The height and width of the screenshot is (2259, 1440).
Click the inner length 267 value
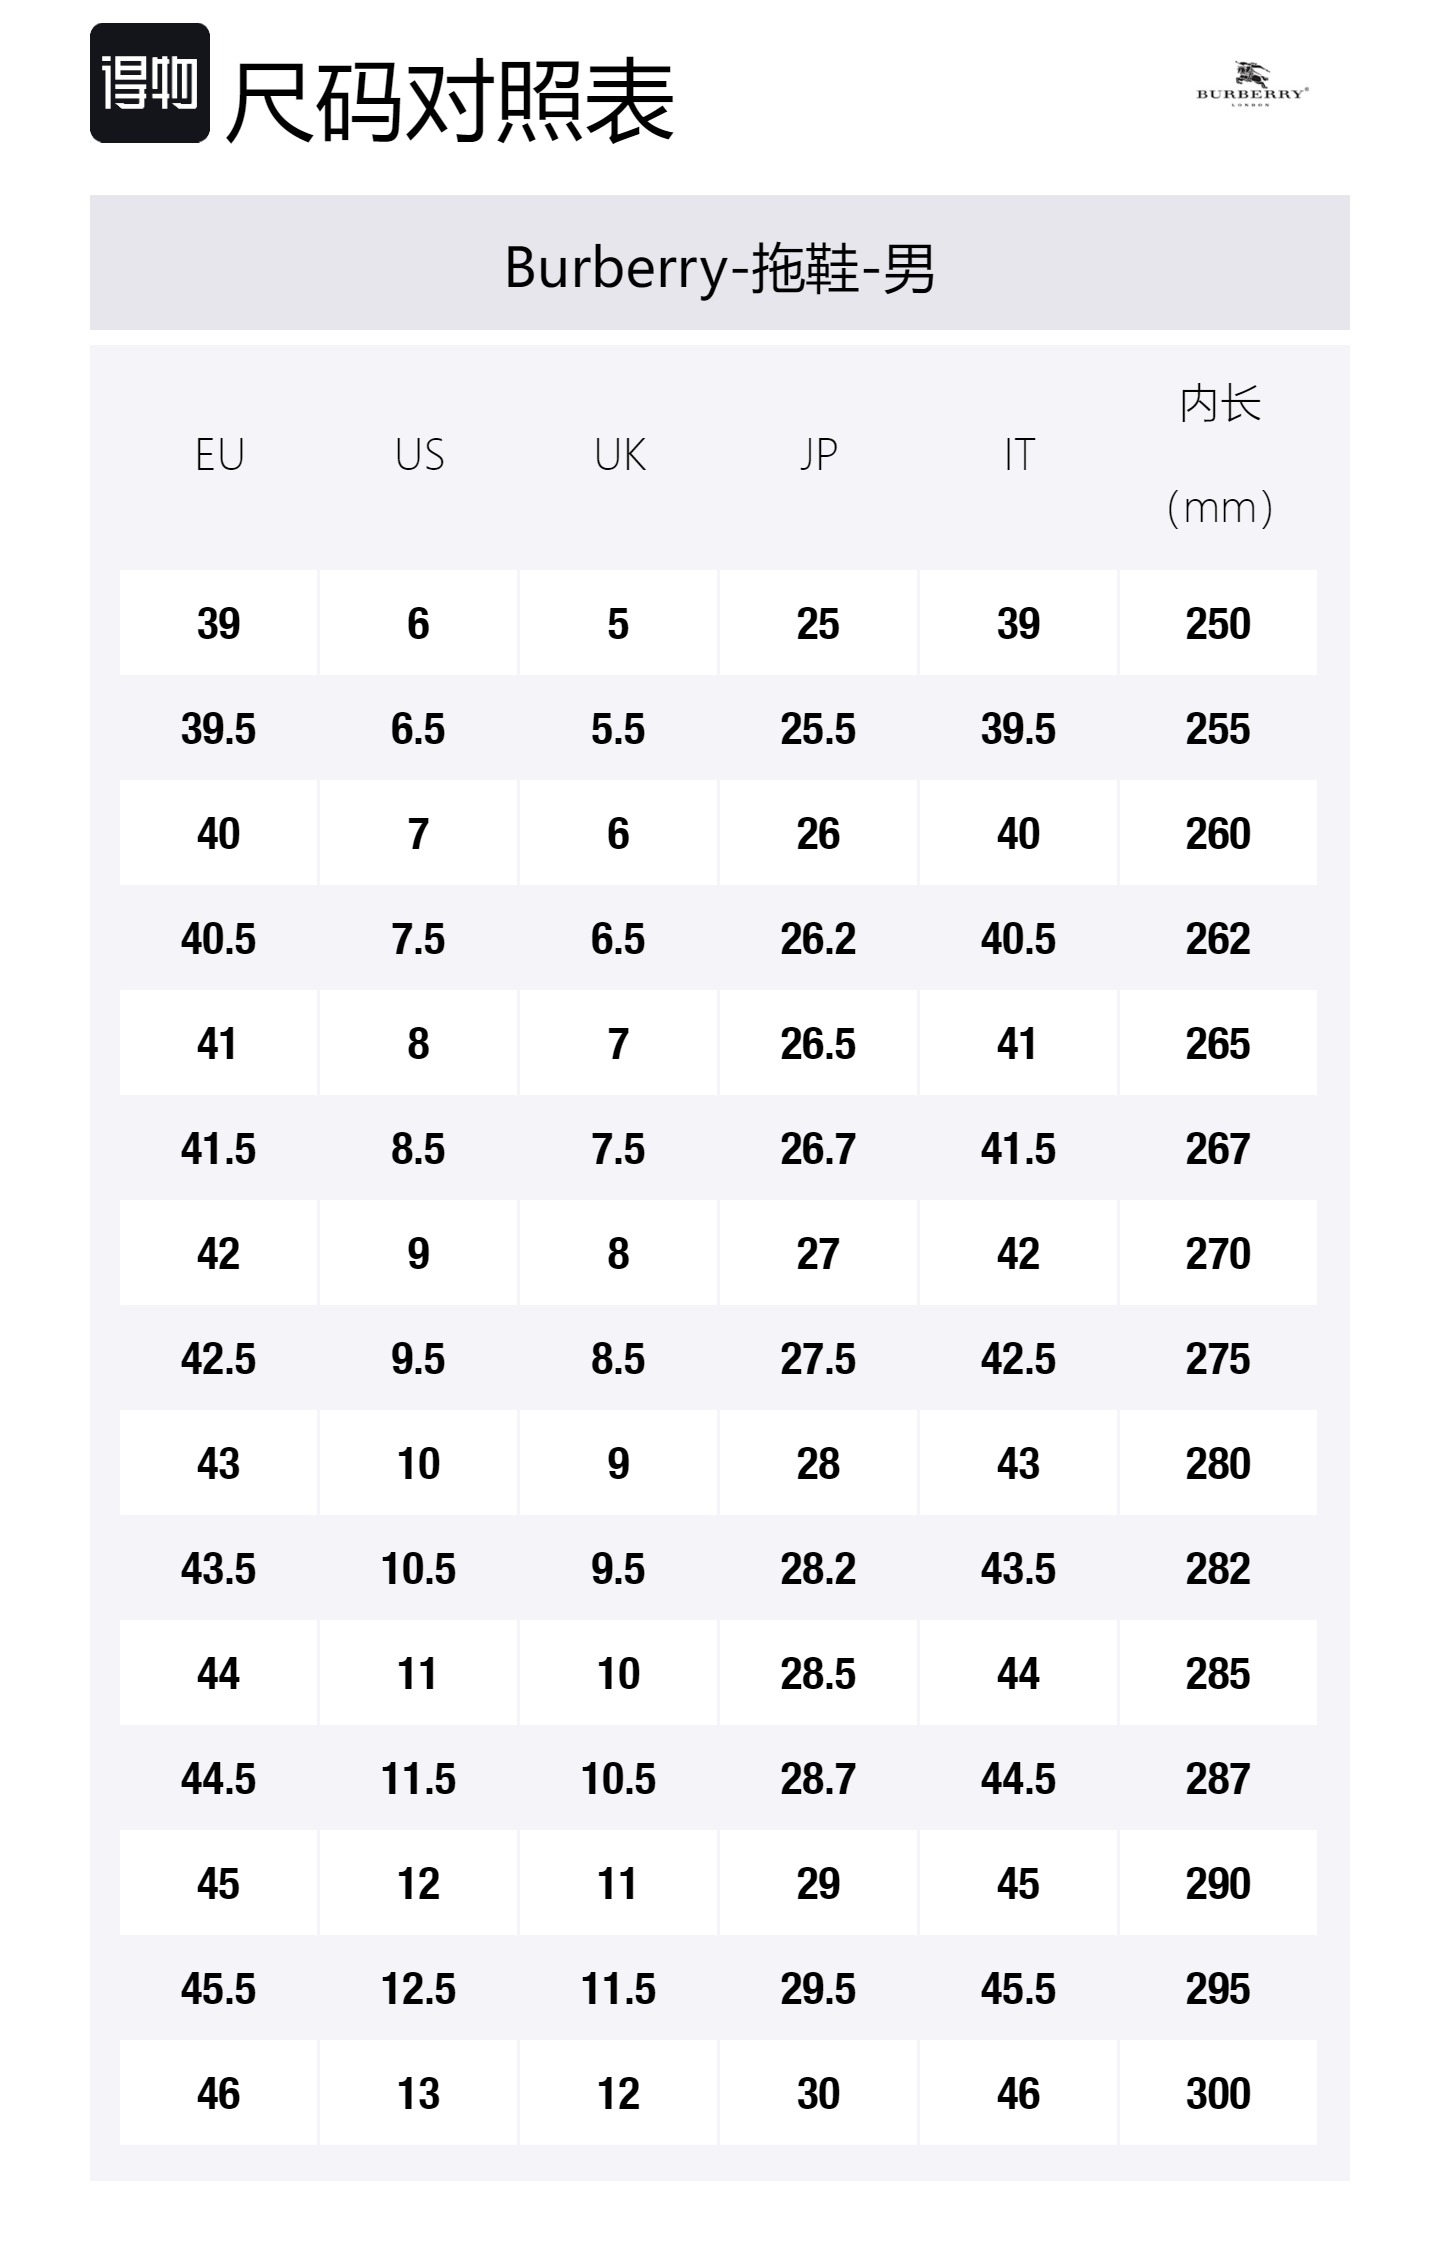[x=1218, y=1149]
